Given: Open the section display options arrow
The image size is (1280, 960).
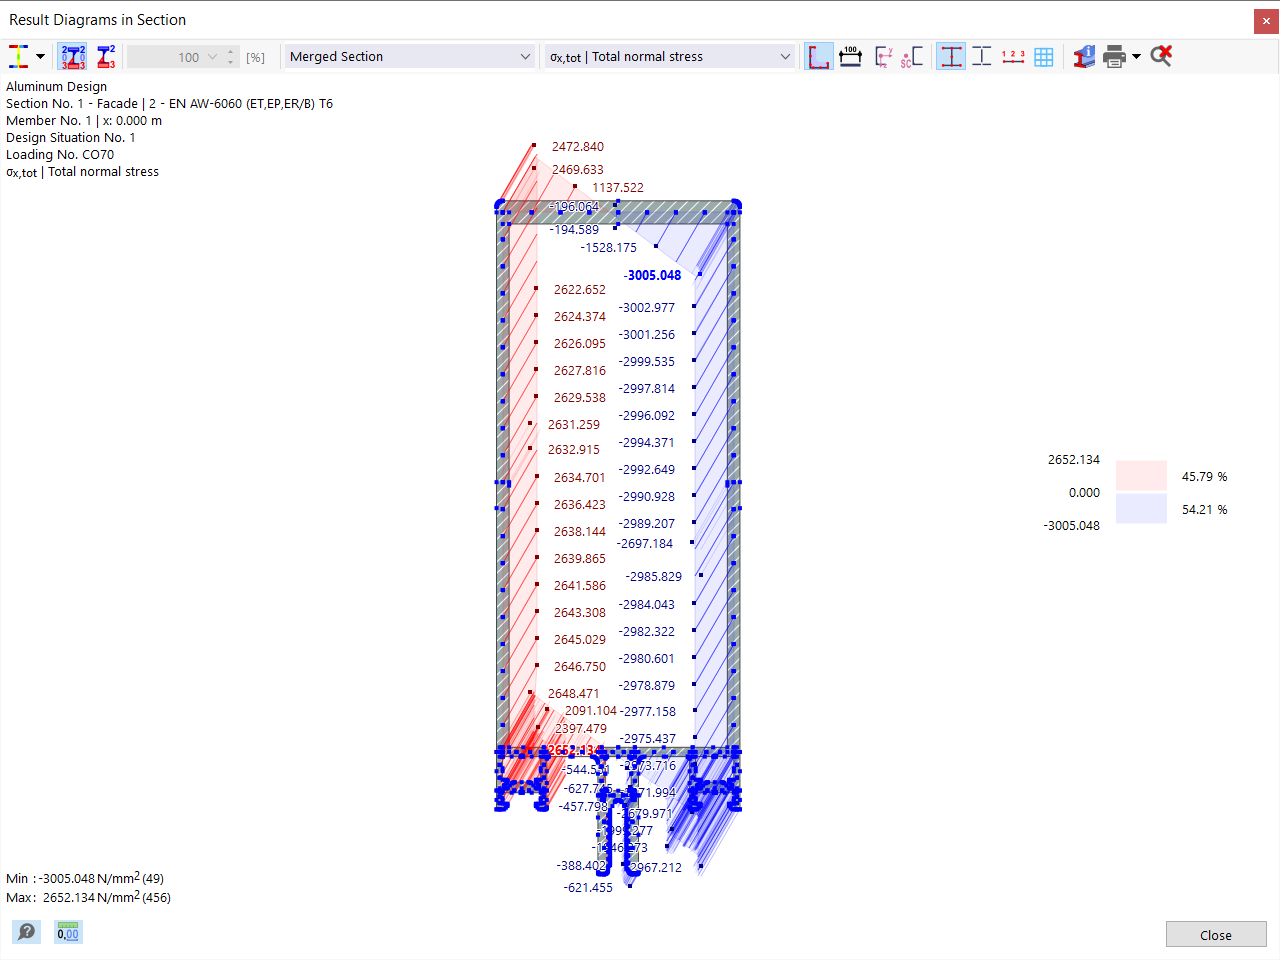Looking at the screenshot, I should click(40, 57).
